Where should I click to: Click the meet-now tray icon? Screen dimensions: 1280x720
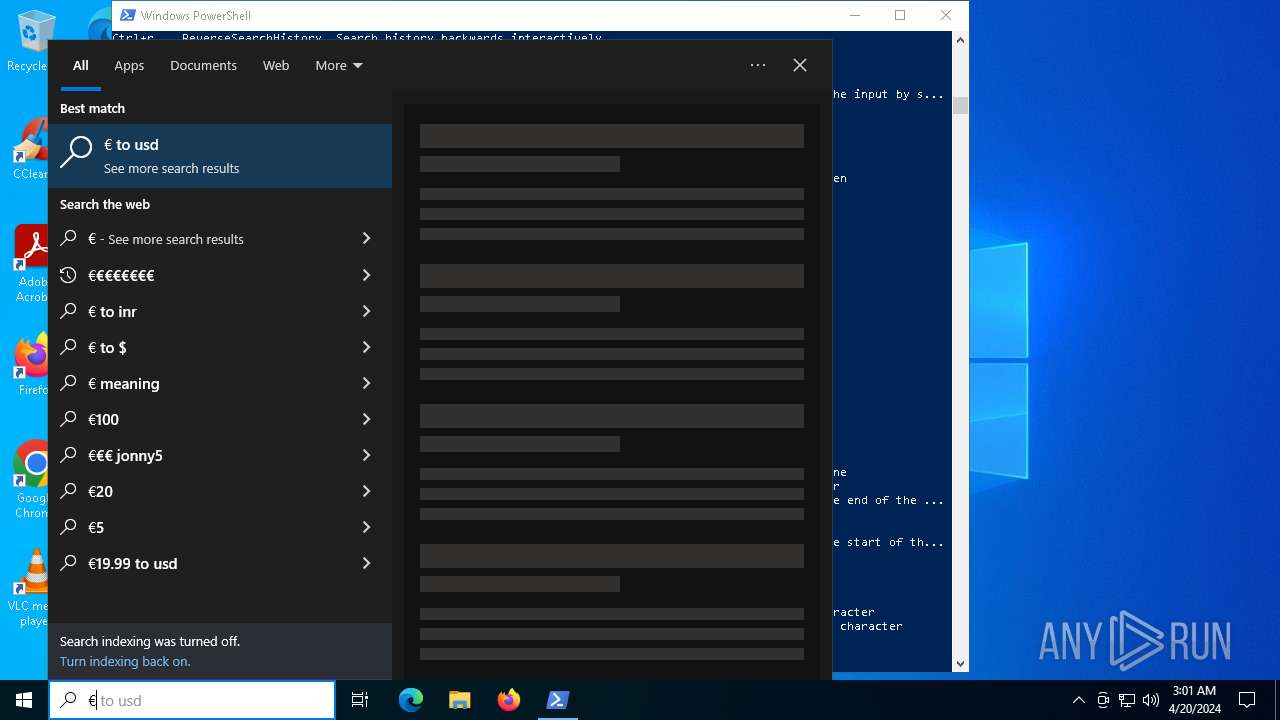coord(1103,700)
